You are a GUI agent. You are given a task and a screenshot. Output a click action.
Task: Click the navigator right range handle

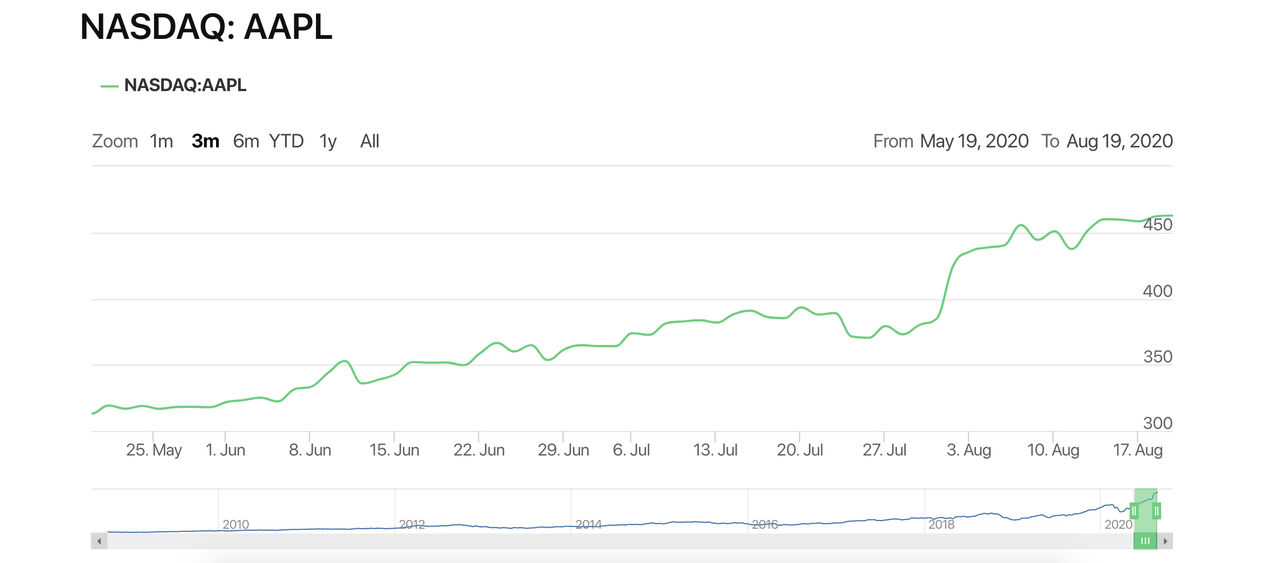pos(1156,511)
